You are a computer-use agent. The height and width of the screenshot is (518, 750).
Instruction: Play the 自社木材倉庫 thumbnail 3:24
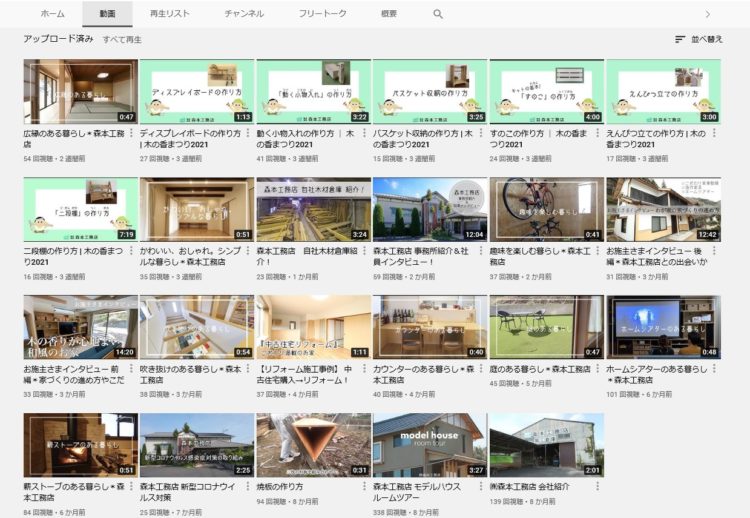point(314,209)
